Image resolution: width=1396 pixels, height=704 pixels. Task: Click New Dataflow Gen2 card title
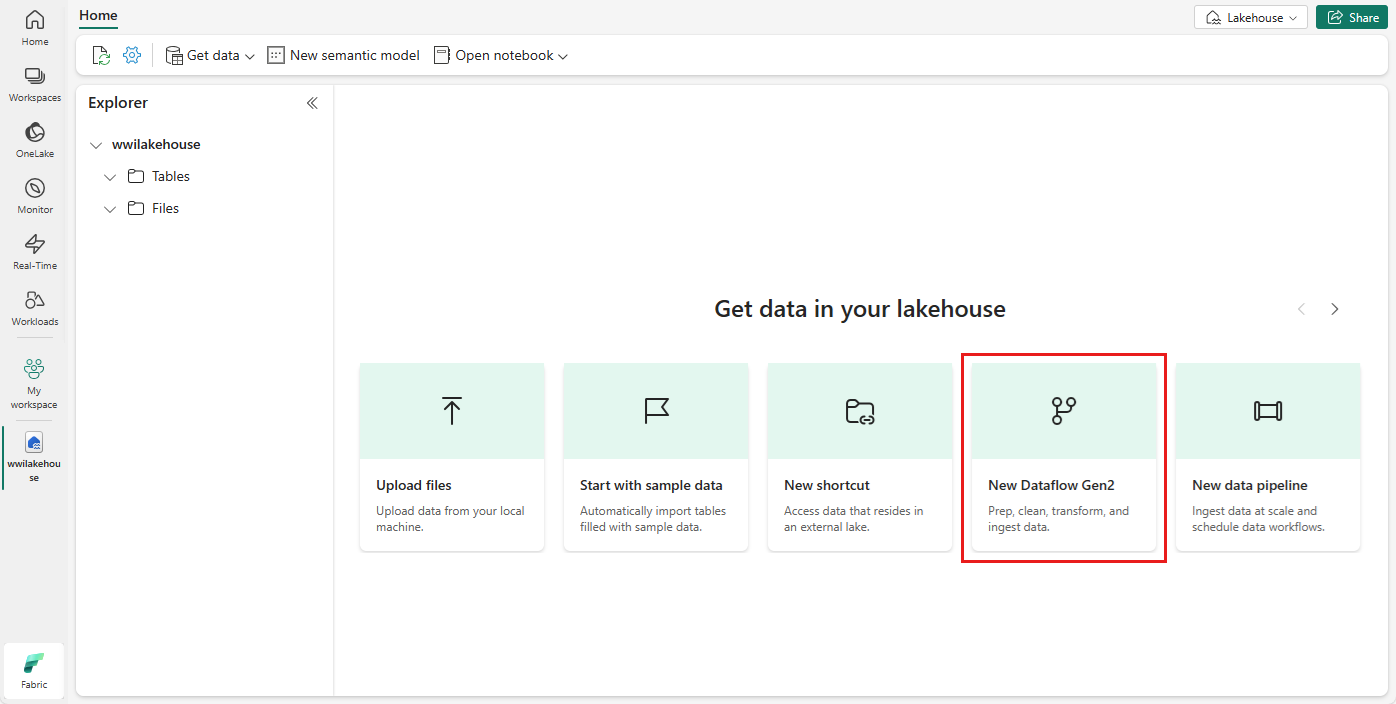(x=1051, y=485)
